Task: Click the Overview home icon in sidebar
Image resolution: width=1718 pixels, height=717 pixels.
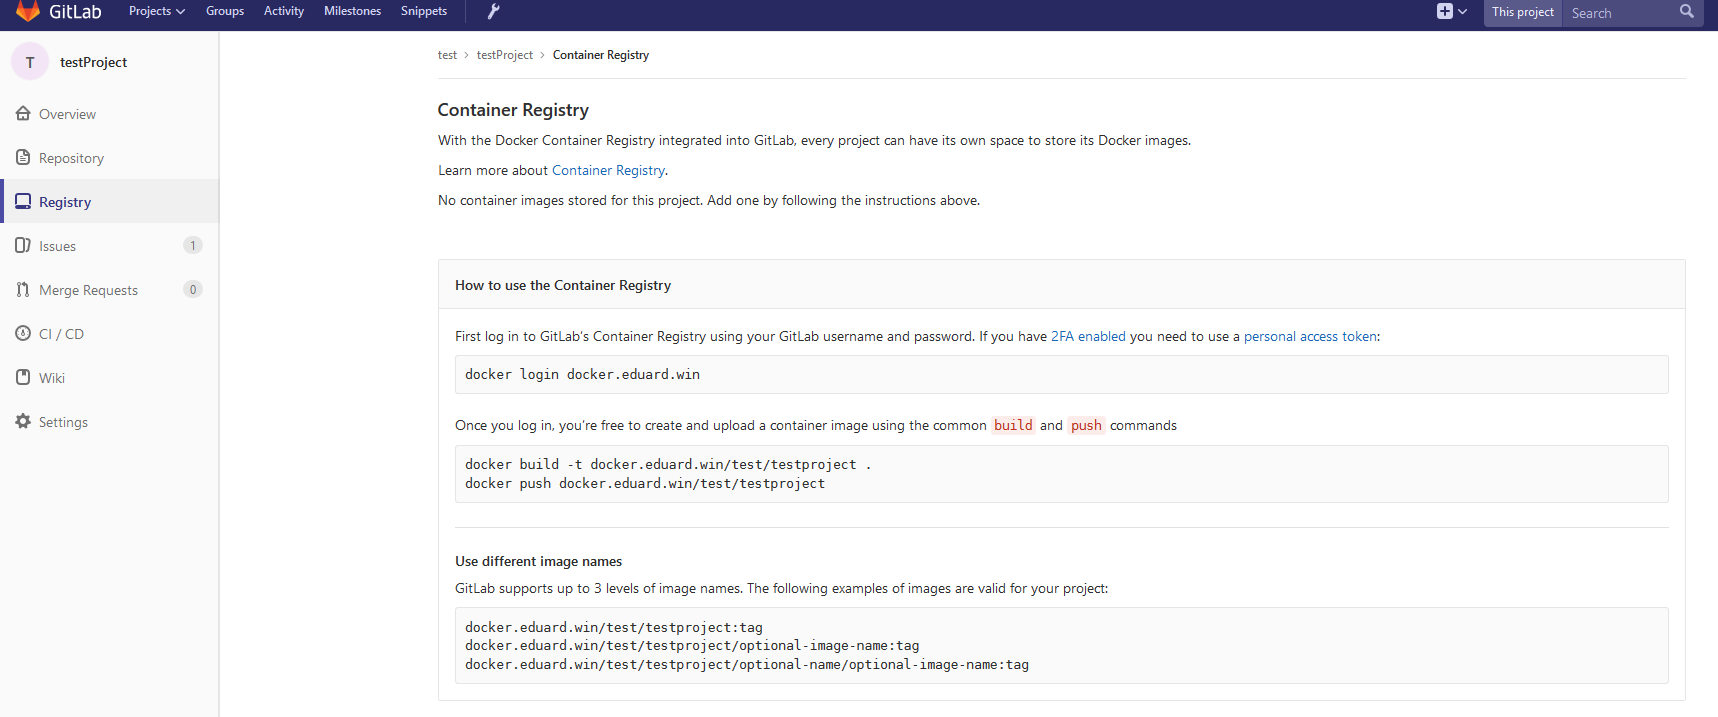Action: (23, 114)
